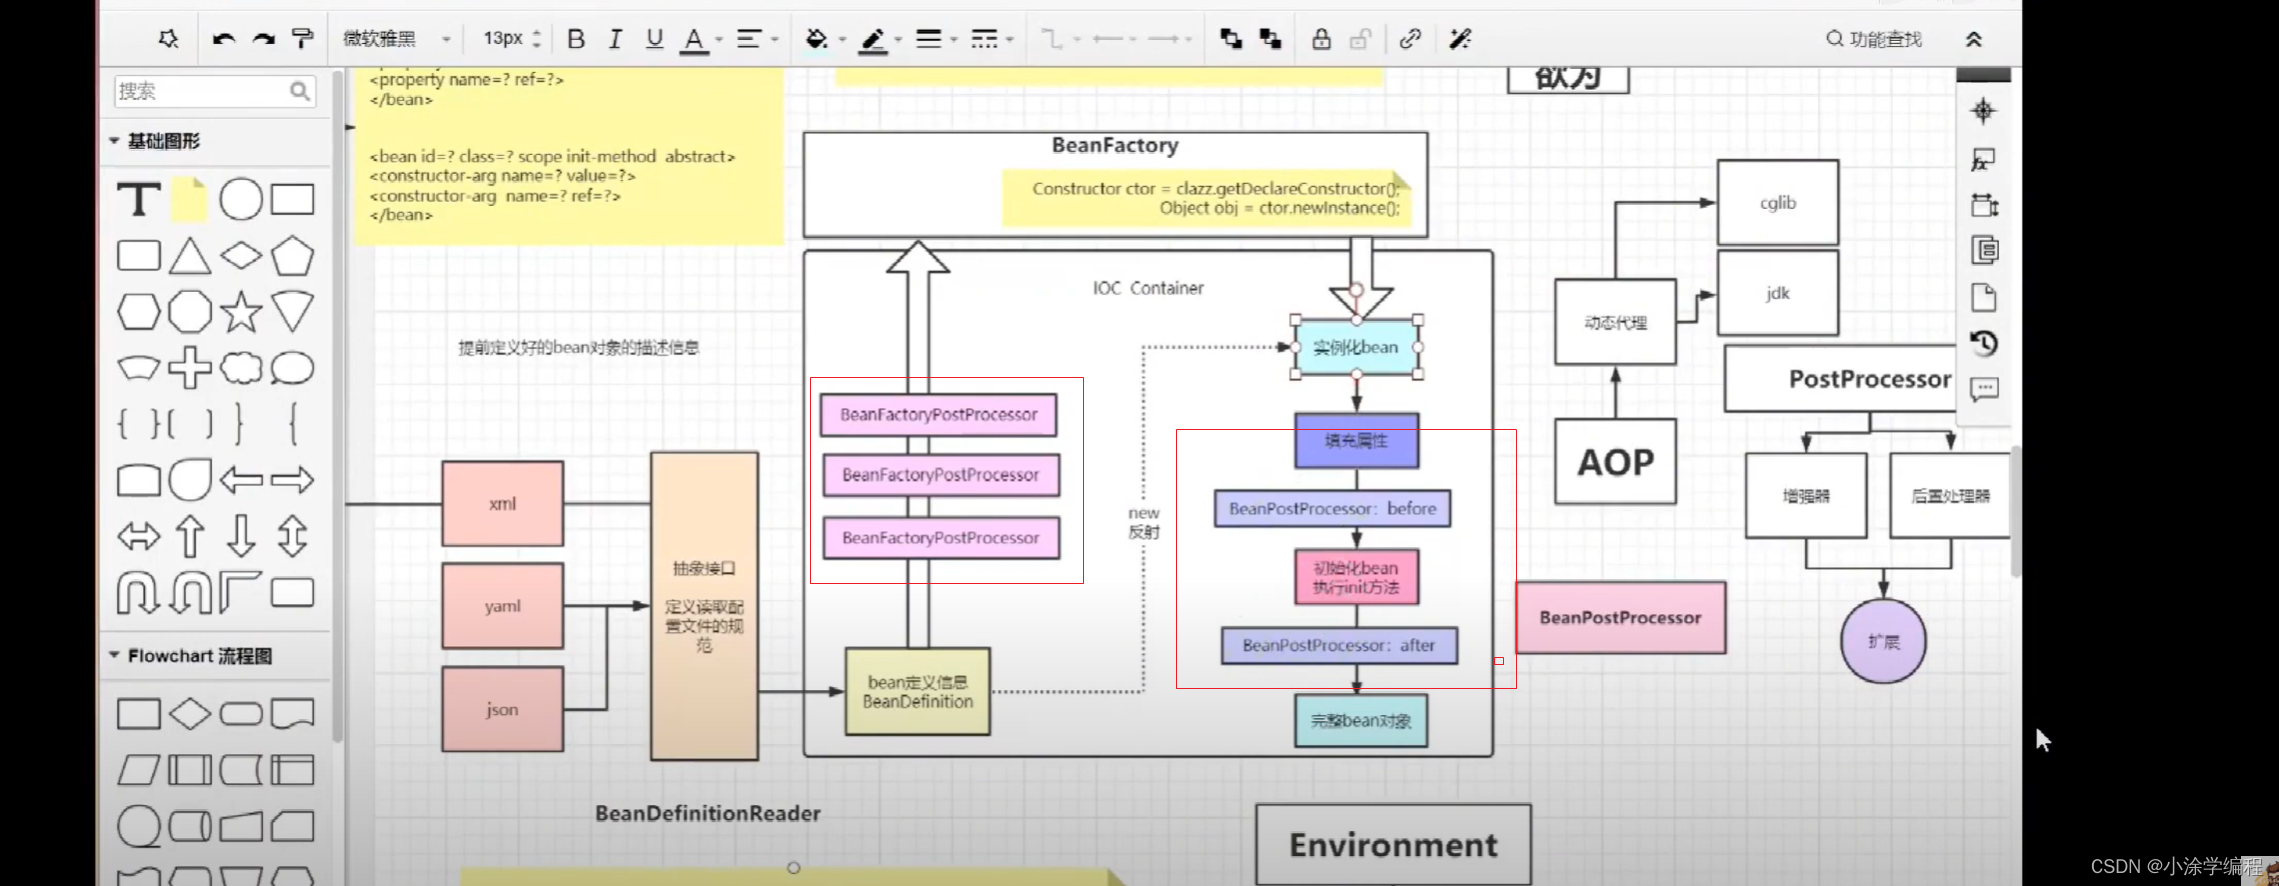The height and width of the screenshot is (886, 2279).
Task: Toggle underline text formatting
Action: [x=654, y=39]
